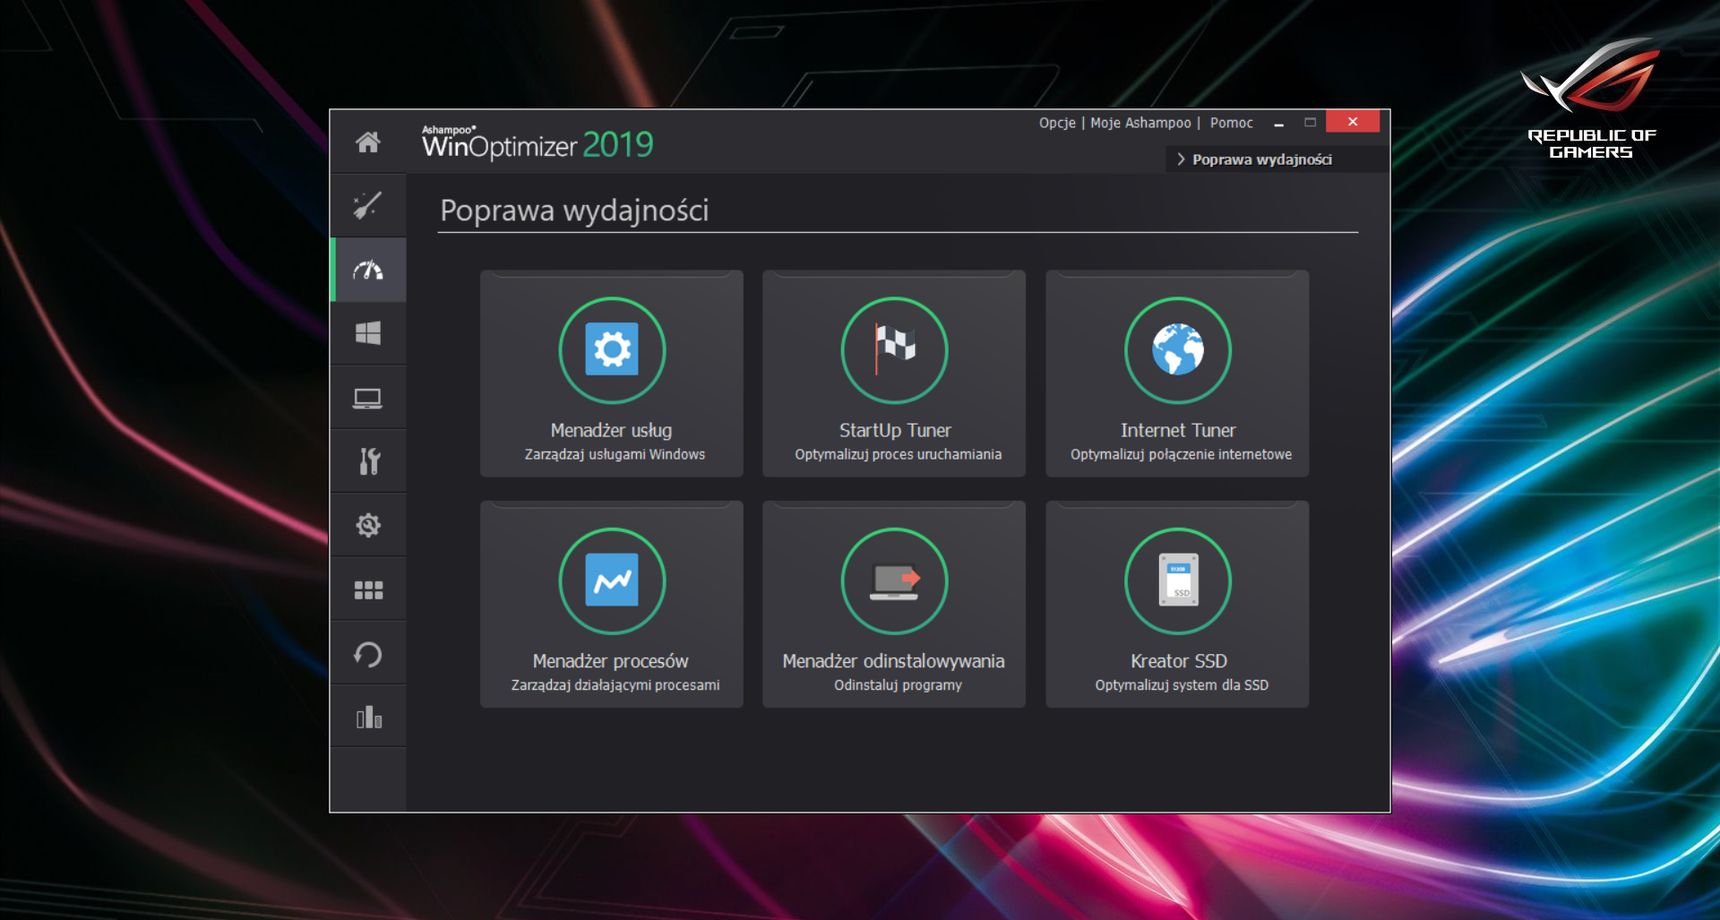This screenshot has width=1720, height=920.
Task: Expand the breadcrumb chevron arrow
Action: point(1181,160)
